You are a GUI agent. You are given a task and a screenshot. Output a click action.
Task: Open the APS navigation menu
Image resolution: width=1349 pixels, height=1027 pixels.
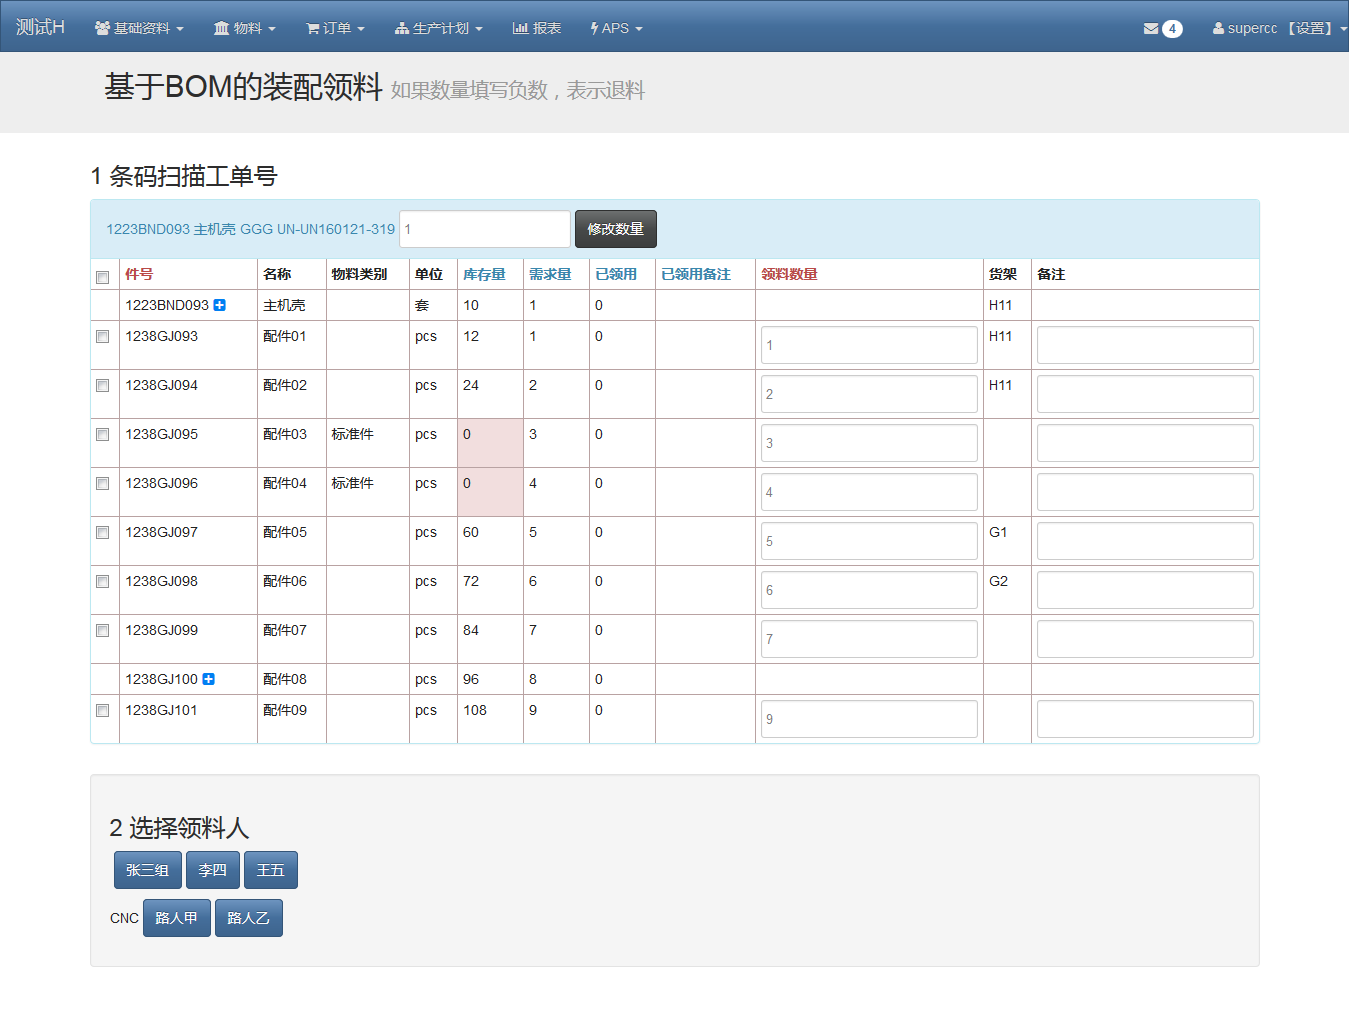pos(616,29)
